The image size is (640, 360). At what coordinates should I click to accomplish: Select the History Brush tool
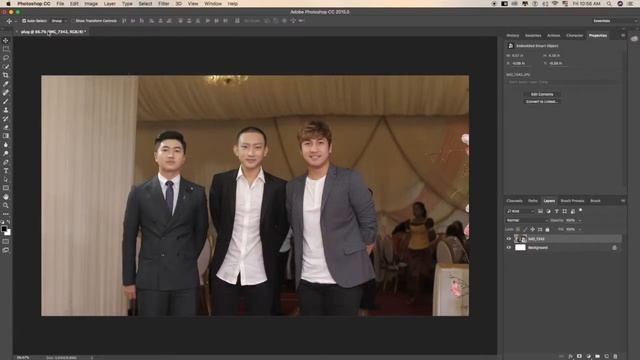click(x=6, y=119)
